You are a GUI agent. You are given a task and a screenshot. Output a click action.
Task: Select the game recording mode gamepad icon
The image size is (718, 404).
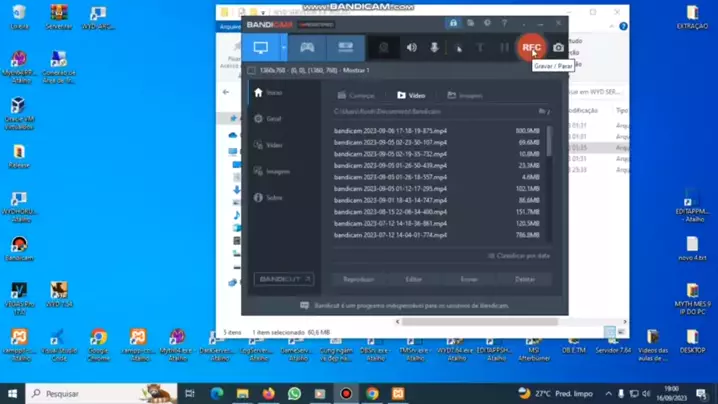(307, 47)
